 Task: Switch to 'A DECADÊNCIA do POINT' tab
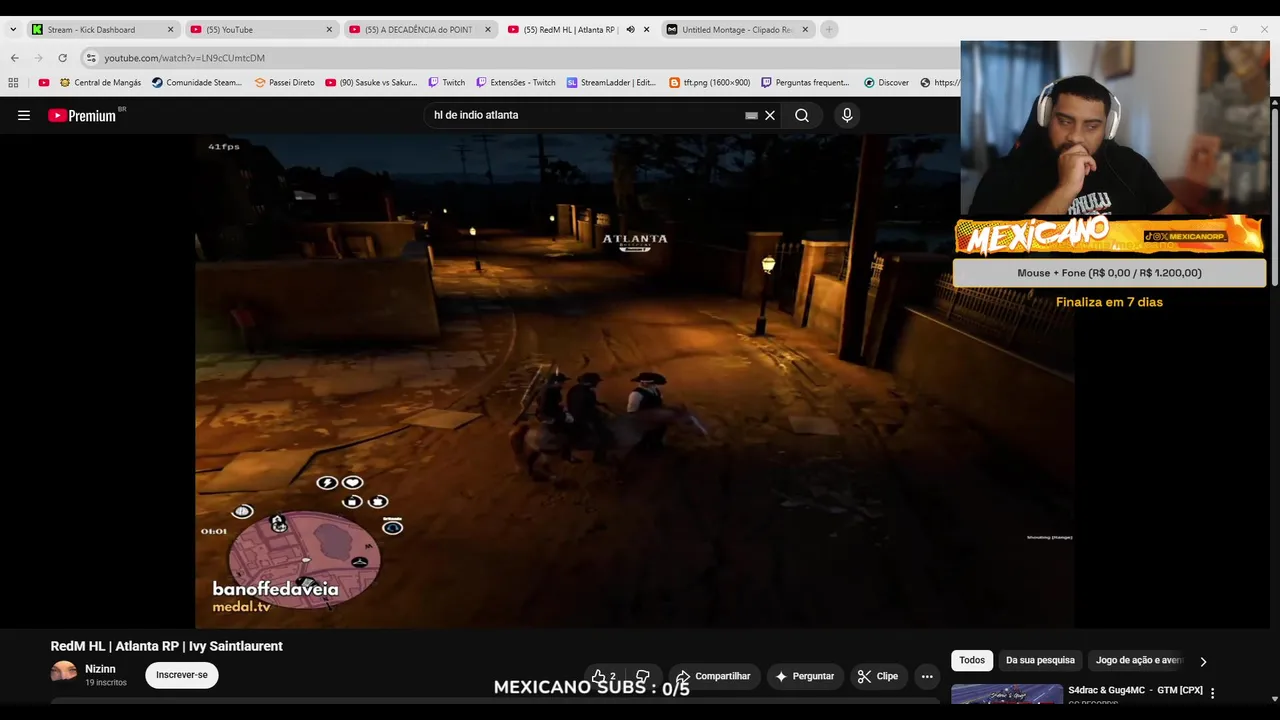[418, 30]
